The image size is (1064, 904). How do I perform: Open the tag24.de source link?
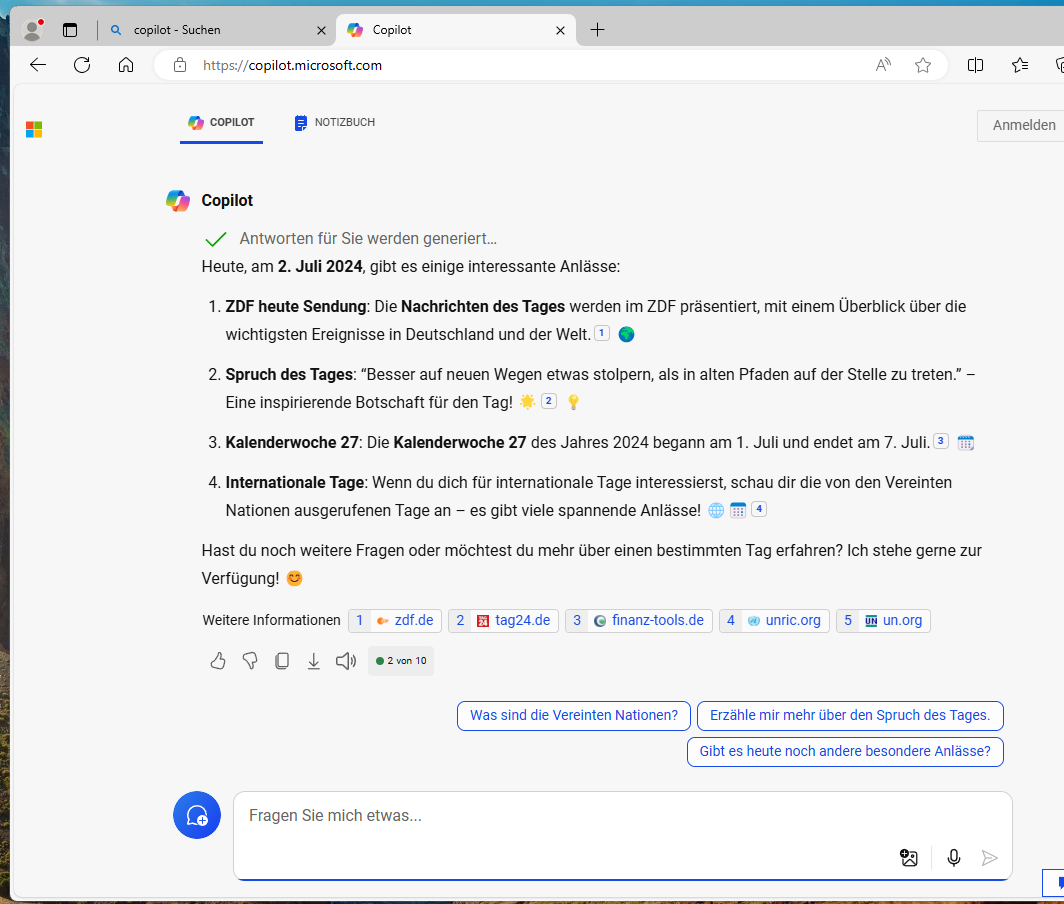504,620
